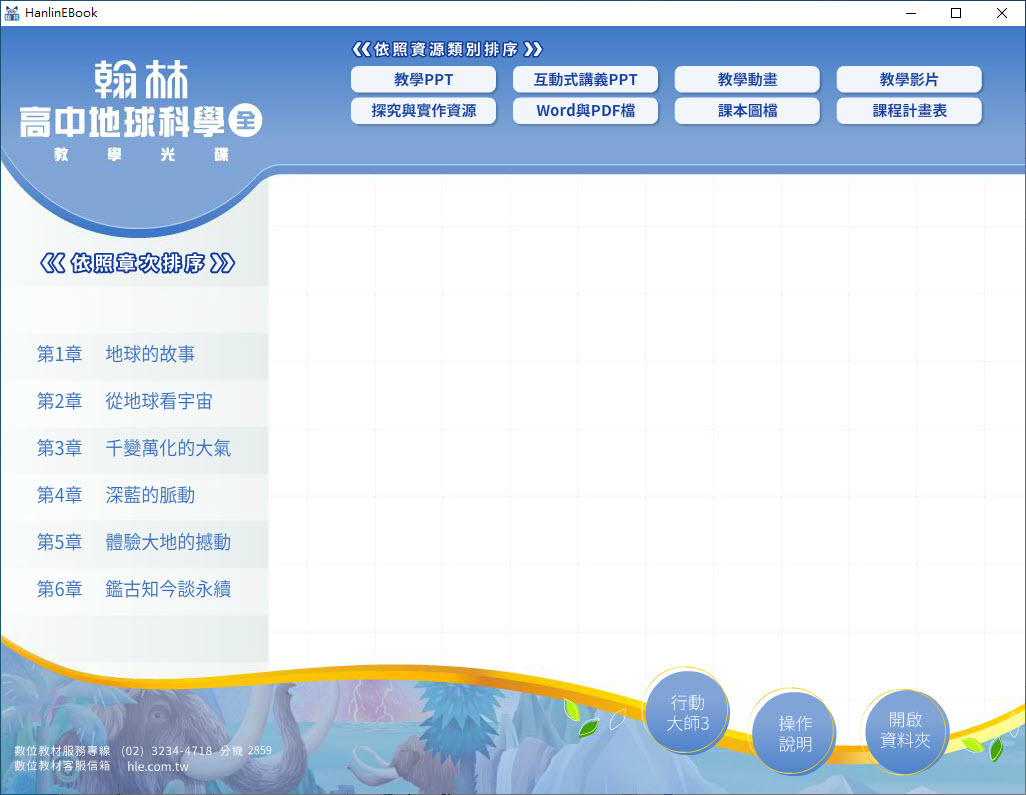Click the 開啟資料夾 open folder circle
The width and height of the screenshot is (1026, 795).
(905, 730)
